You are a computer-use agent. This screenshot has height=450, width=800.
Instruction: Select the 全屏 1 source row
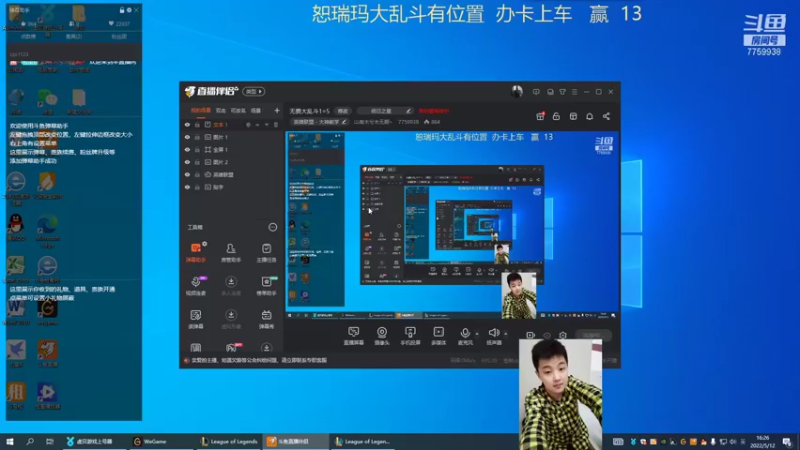[x=233, y=149]
